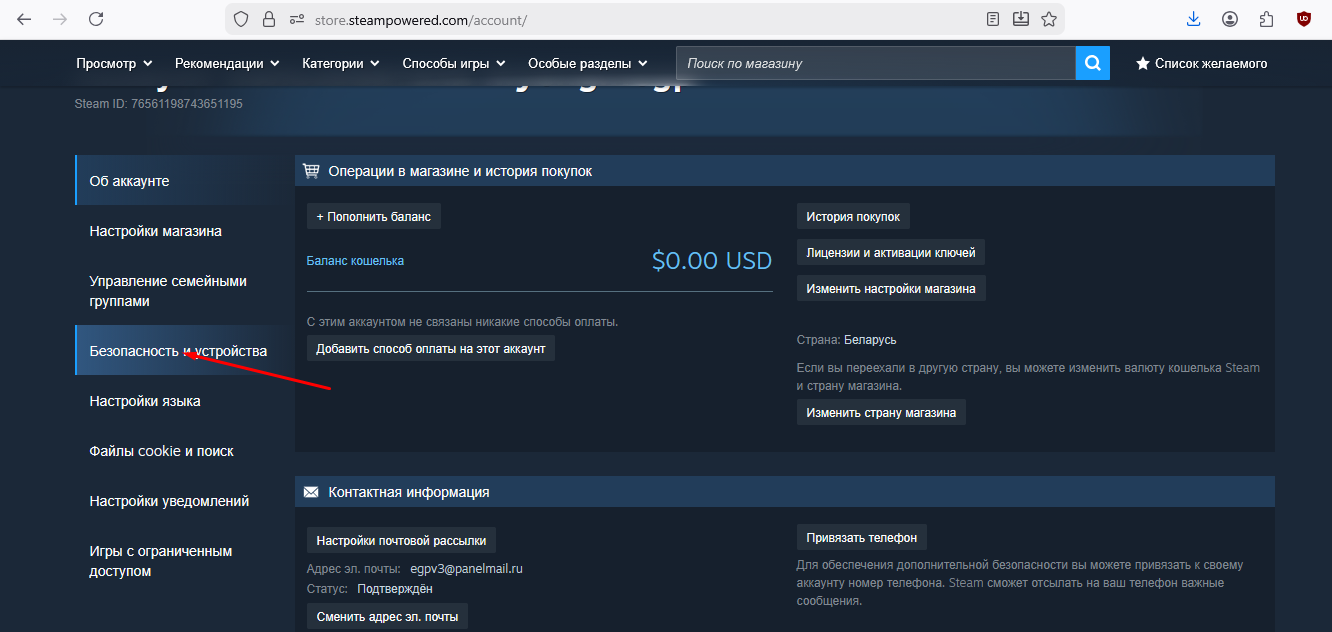Expand the Категории dropdown menu
The height and width of the screenshot is (632, 1332).
(340, 63)
